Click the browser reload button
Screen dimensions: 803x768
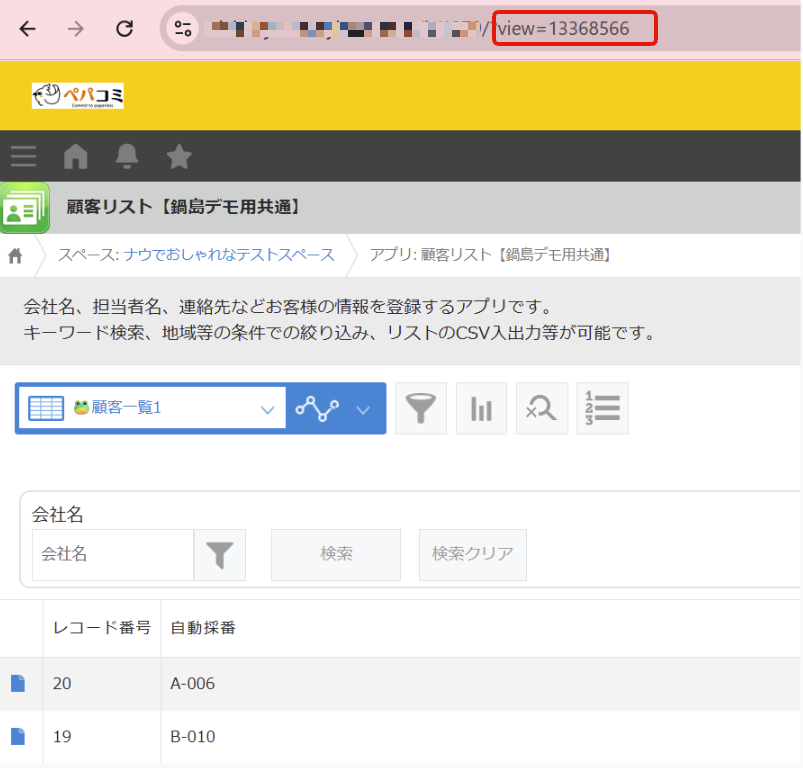pos(124,29)
